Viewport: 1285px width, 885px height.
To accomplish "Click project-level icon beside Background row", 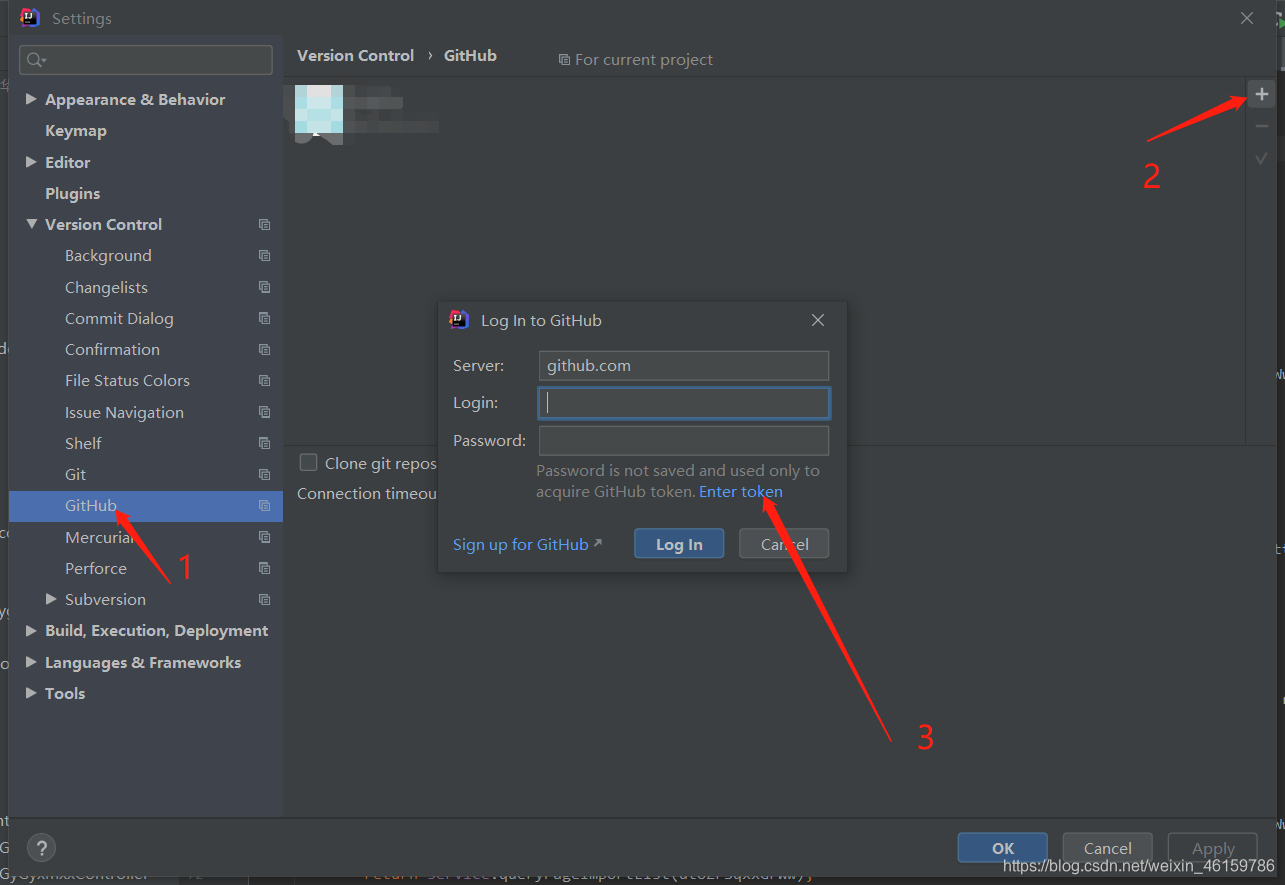I will click(264, 256).
